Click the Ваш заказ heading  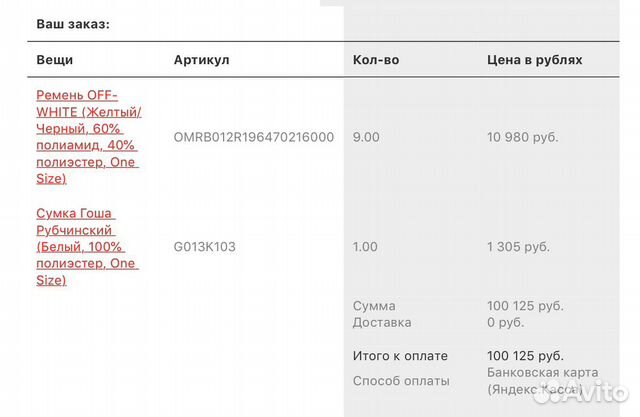pos(73,24)
